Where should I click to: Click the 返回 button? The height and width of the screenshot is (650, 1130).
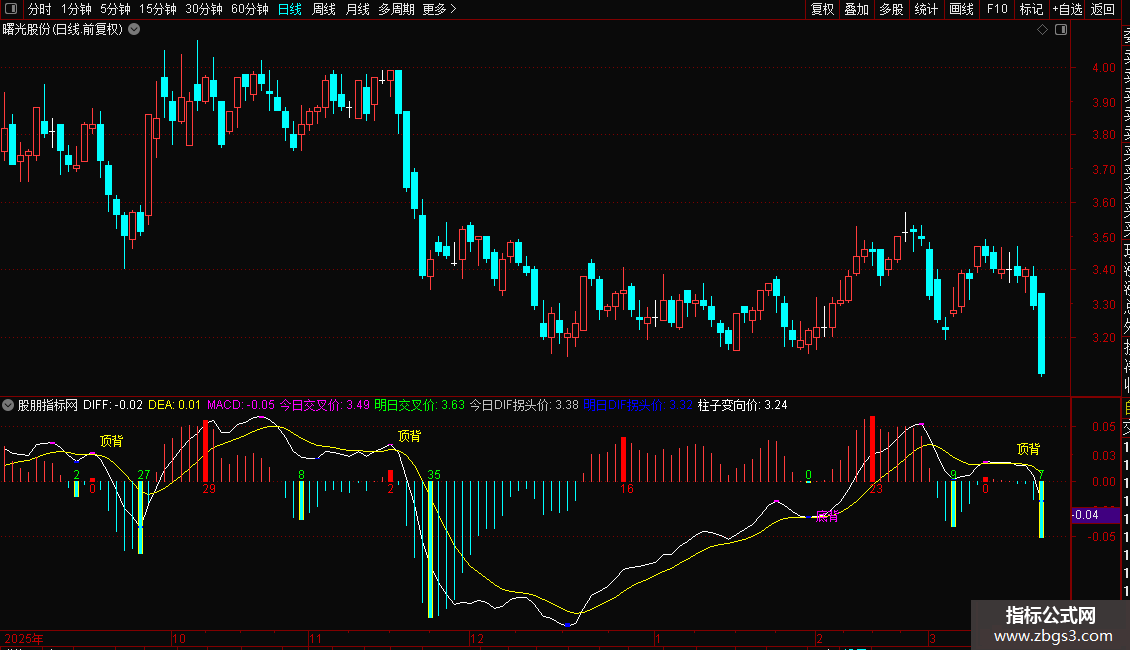[1103, 9]
